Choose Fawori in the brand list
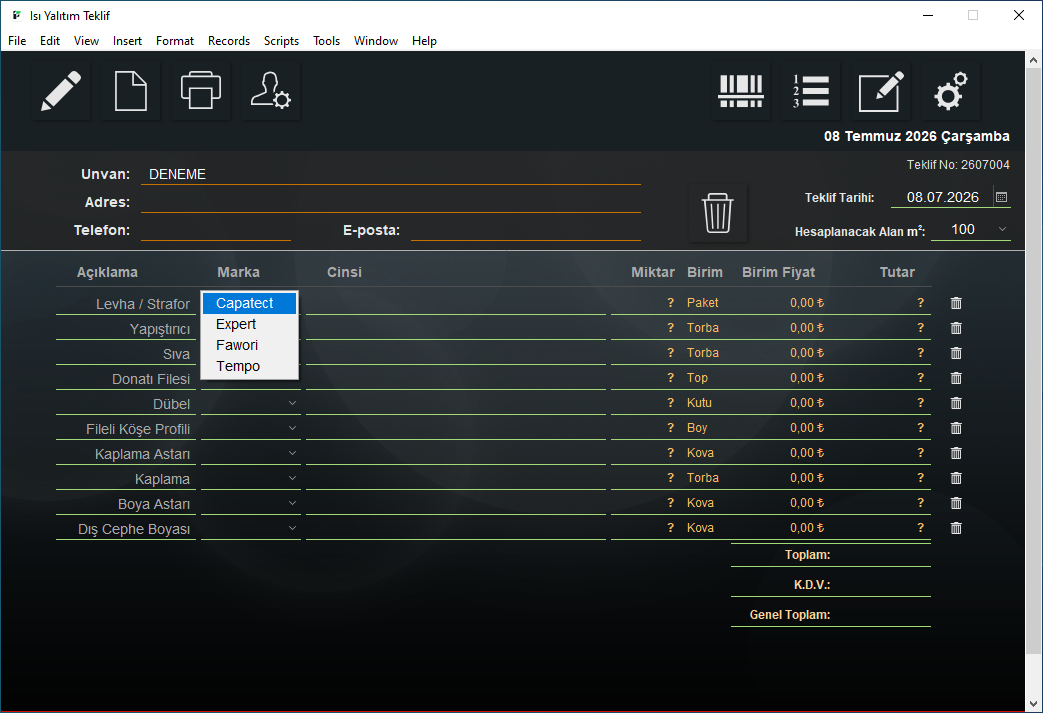This screenshot has width=1043, height=713. [x=249, y=345]
